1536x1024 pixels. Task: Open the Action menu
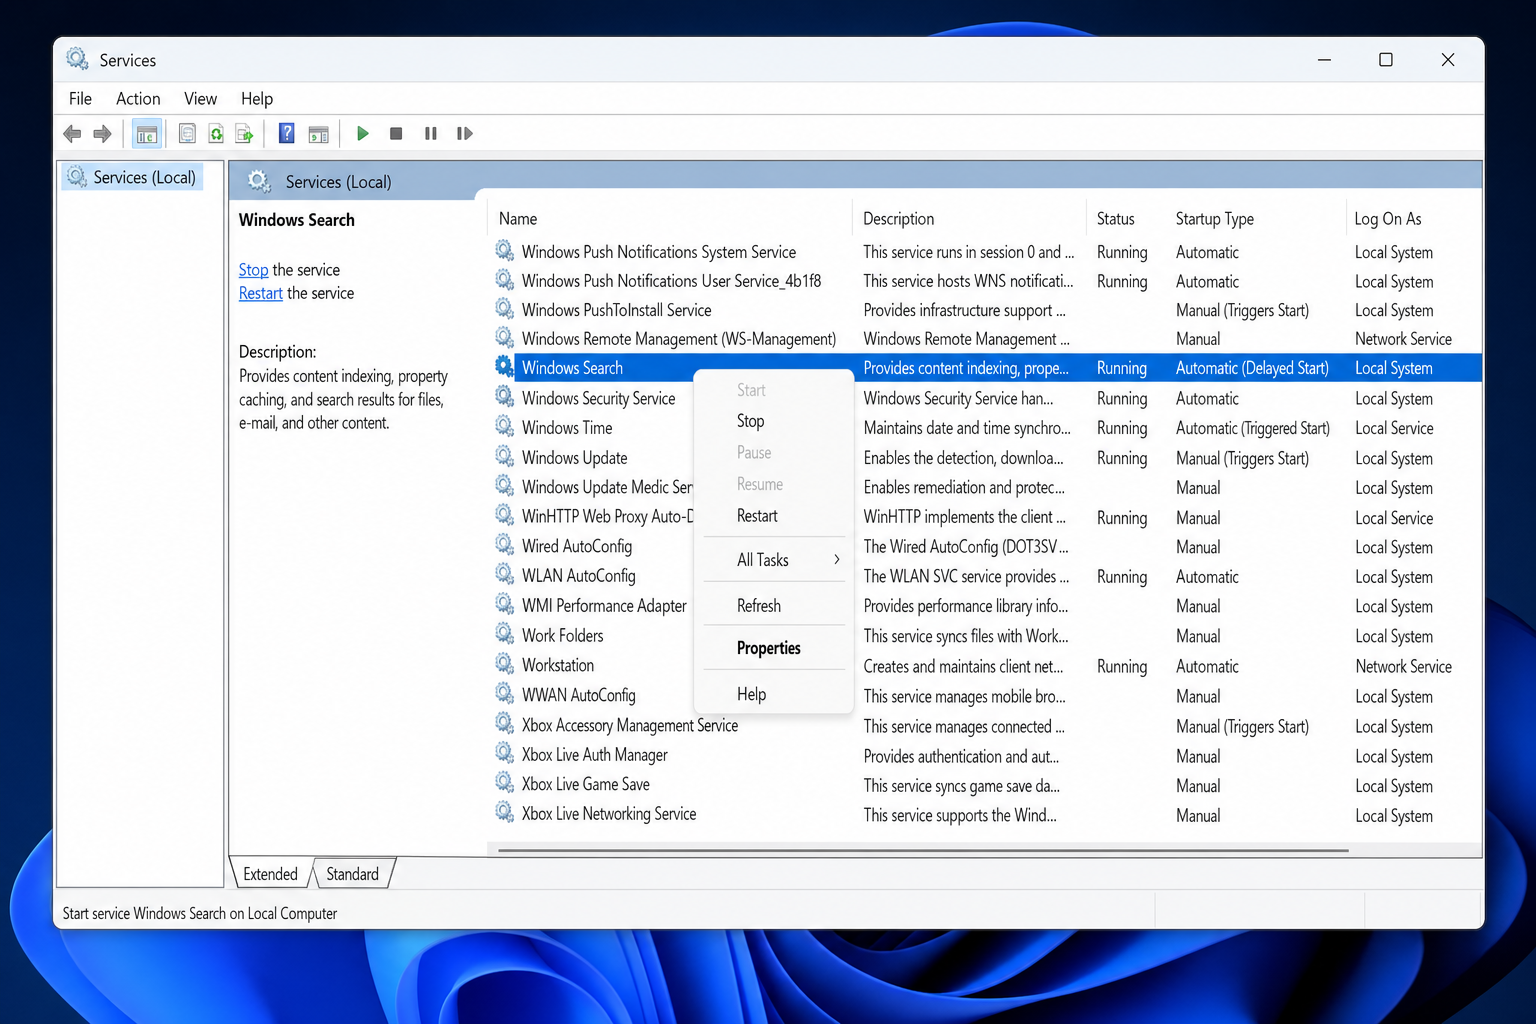click(138, 98)
